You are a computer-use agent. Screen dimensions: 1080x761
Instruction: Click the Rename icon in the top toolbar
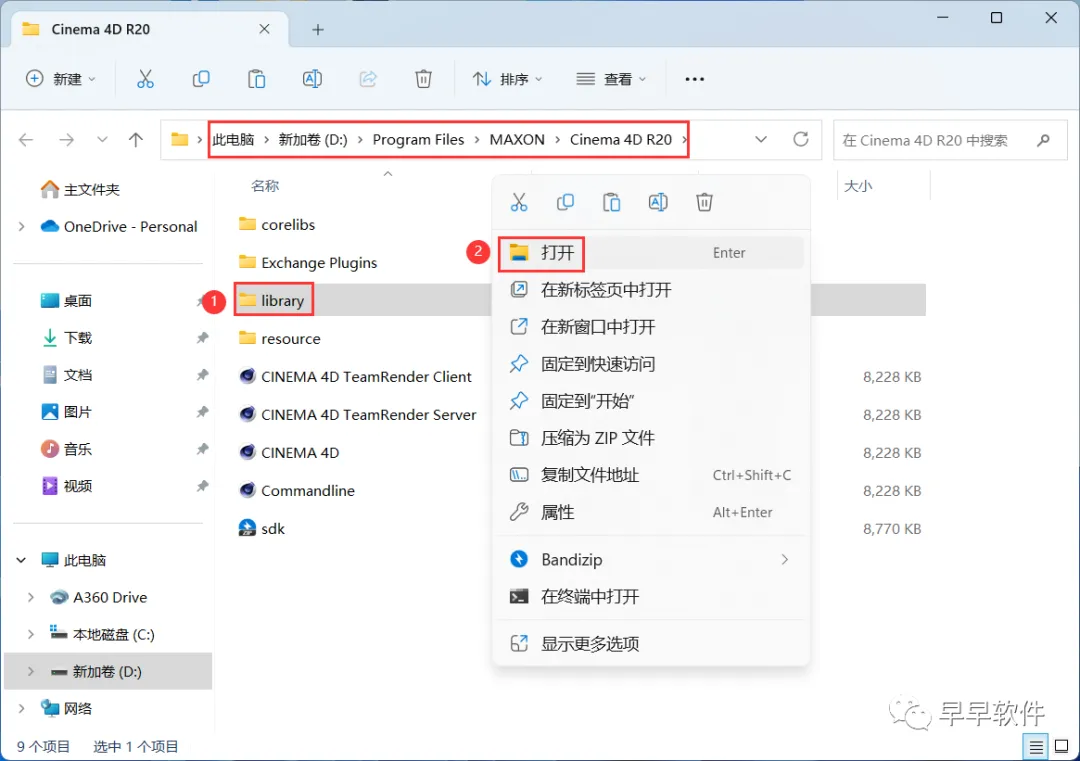[312, 79]
